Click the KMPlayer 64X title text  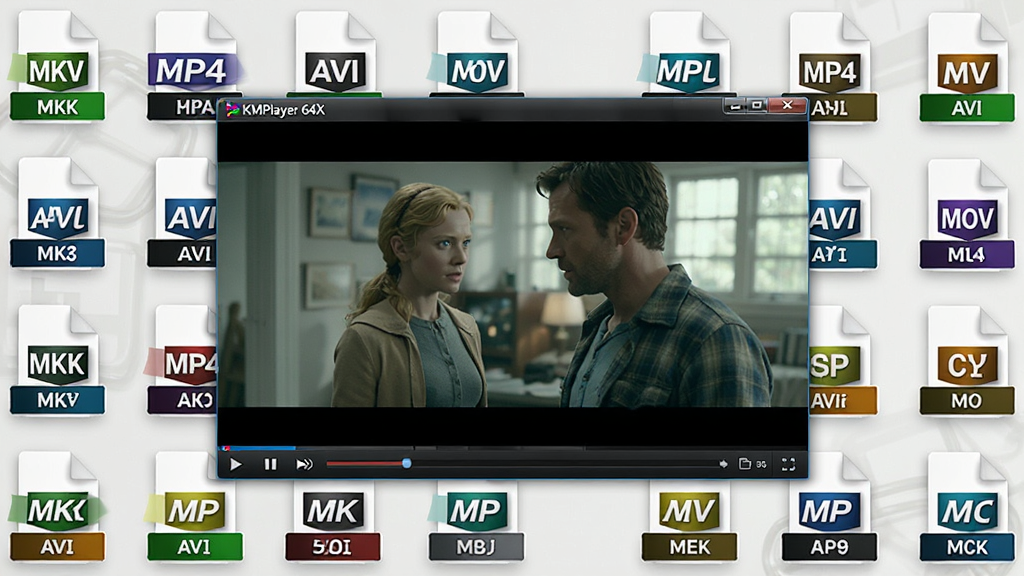[x=283, y=110]
